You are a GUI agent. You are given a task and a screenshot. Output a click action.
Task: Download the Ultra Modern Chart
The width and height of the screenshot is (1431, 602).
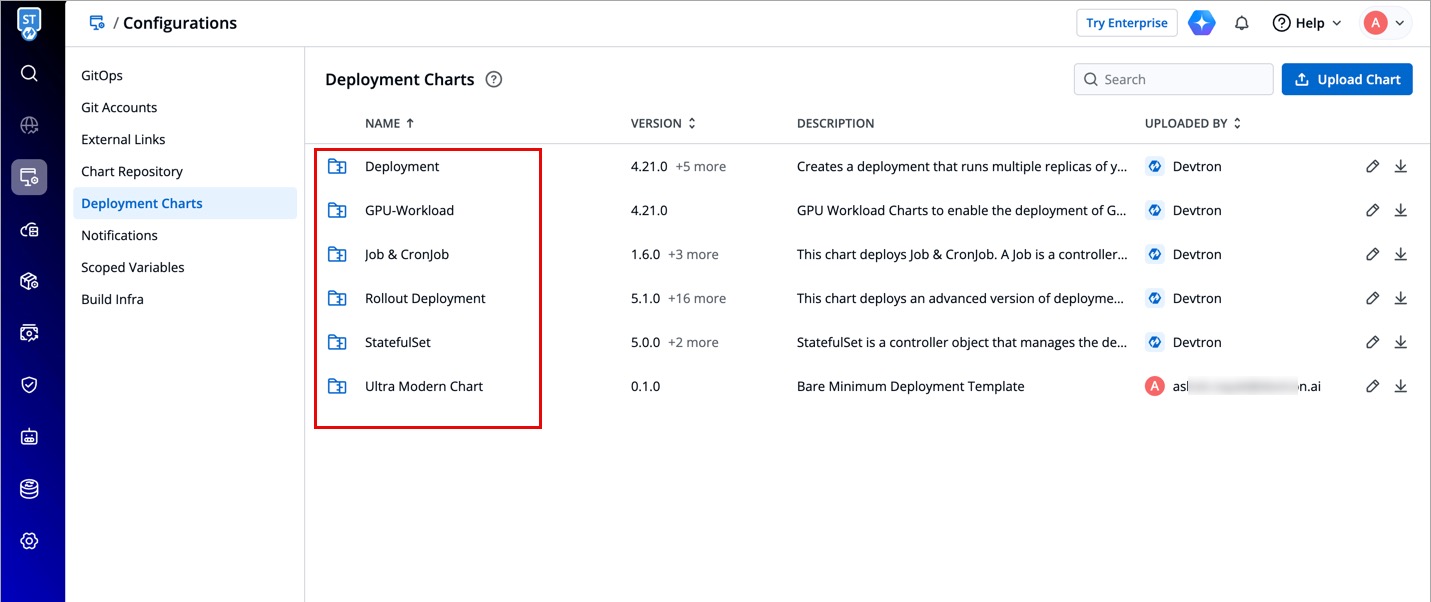click(1400, 387)
